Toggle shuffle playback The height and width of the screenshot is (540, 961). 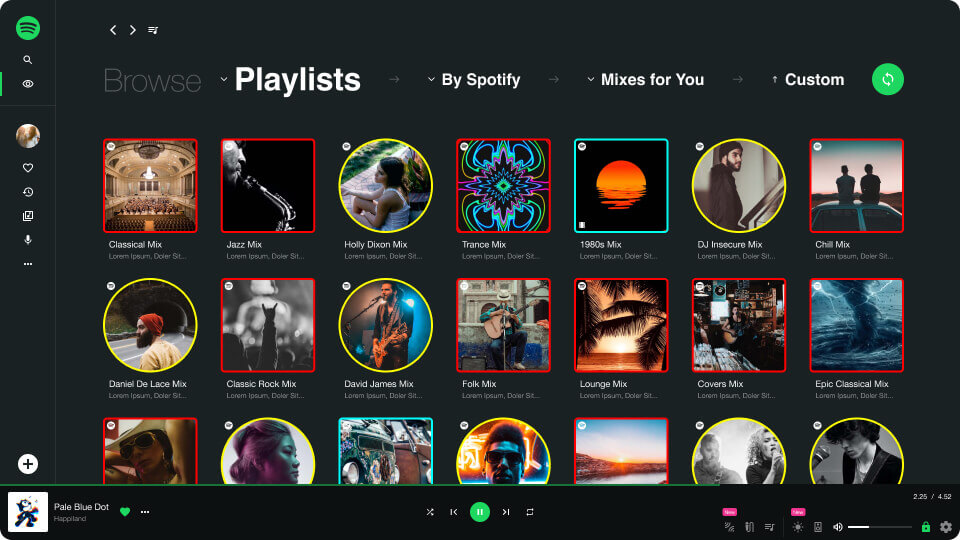point(430,512)
